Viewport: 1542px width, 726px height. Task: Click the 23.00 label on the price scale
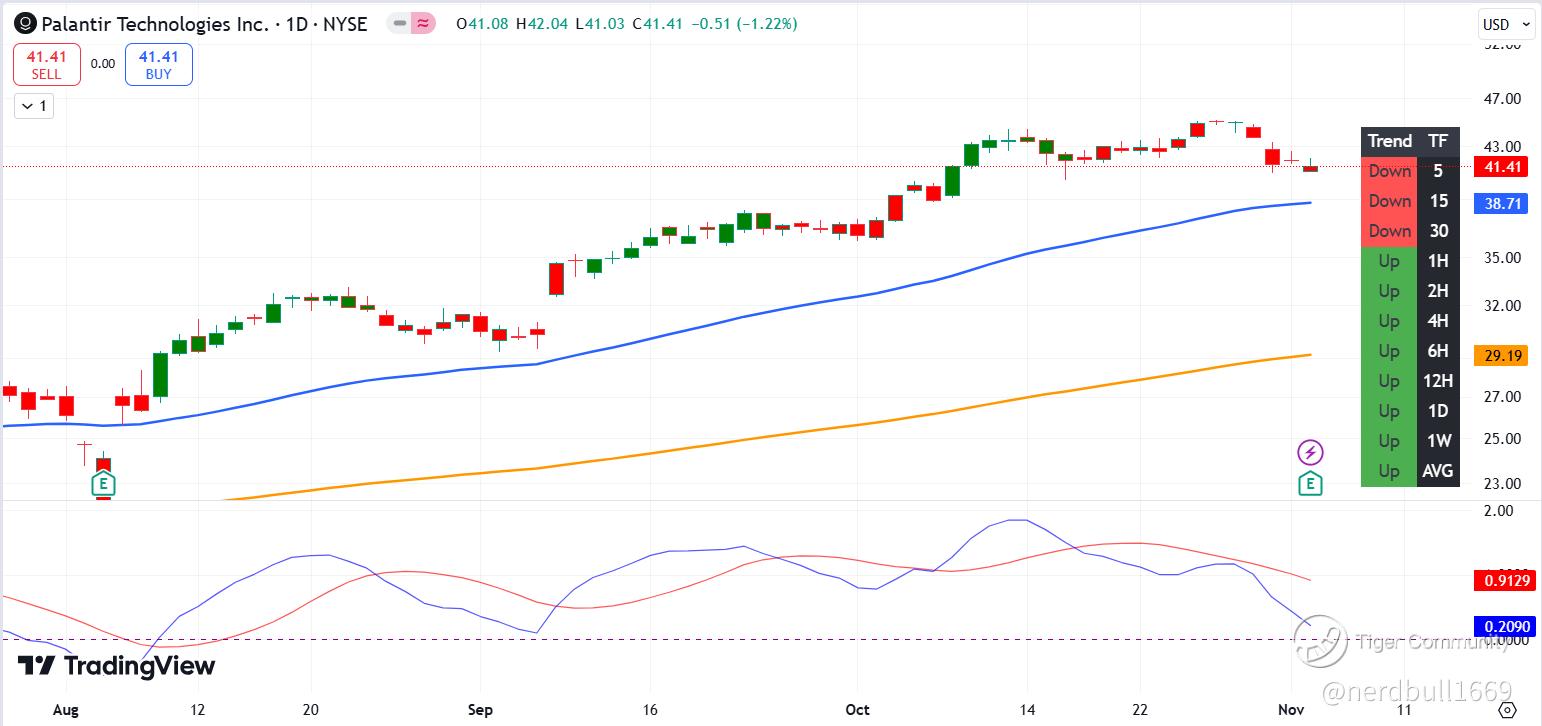[x=1503, y=484]
